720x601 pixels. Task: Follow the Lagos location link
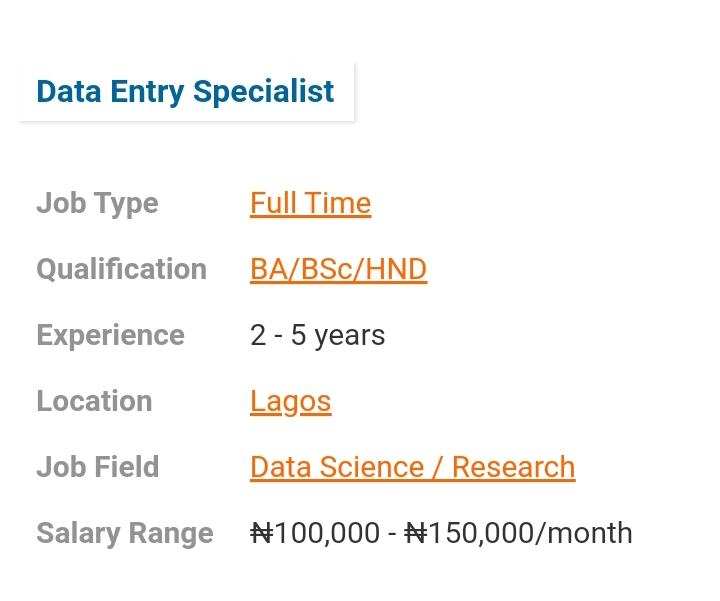[290, 401]
